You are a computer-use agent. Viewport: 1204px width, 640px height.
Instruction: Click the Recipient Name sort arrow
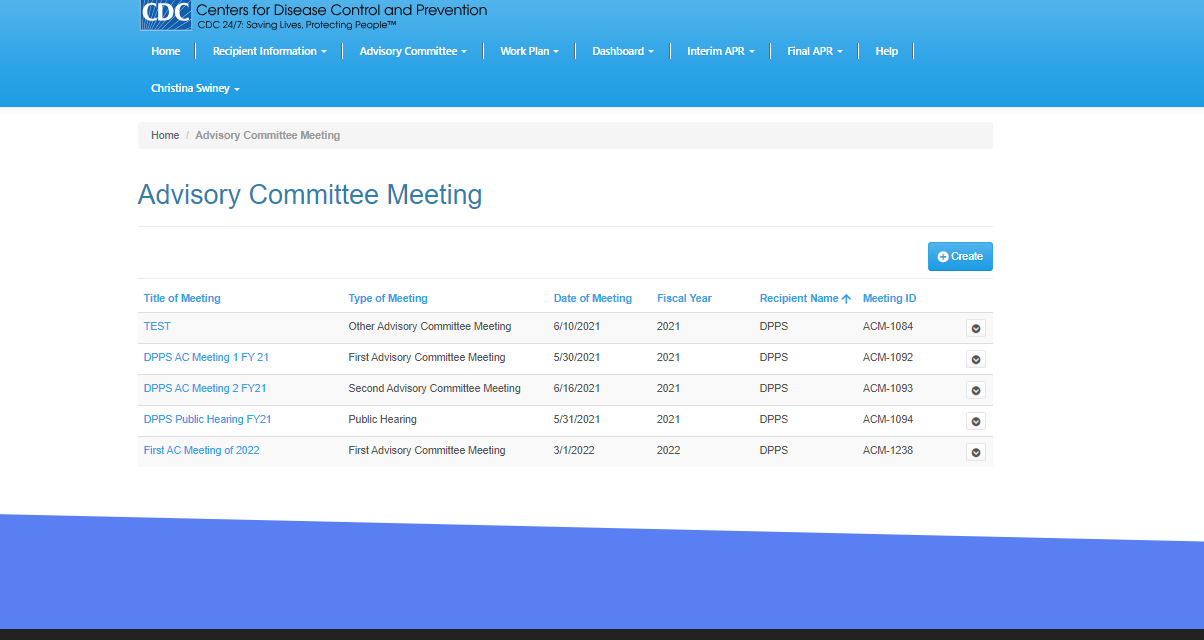[846, 299]
